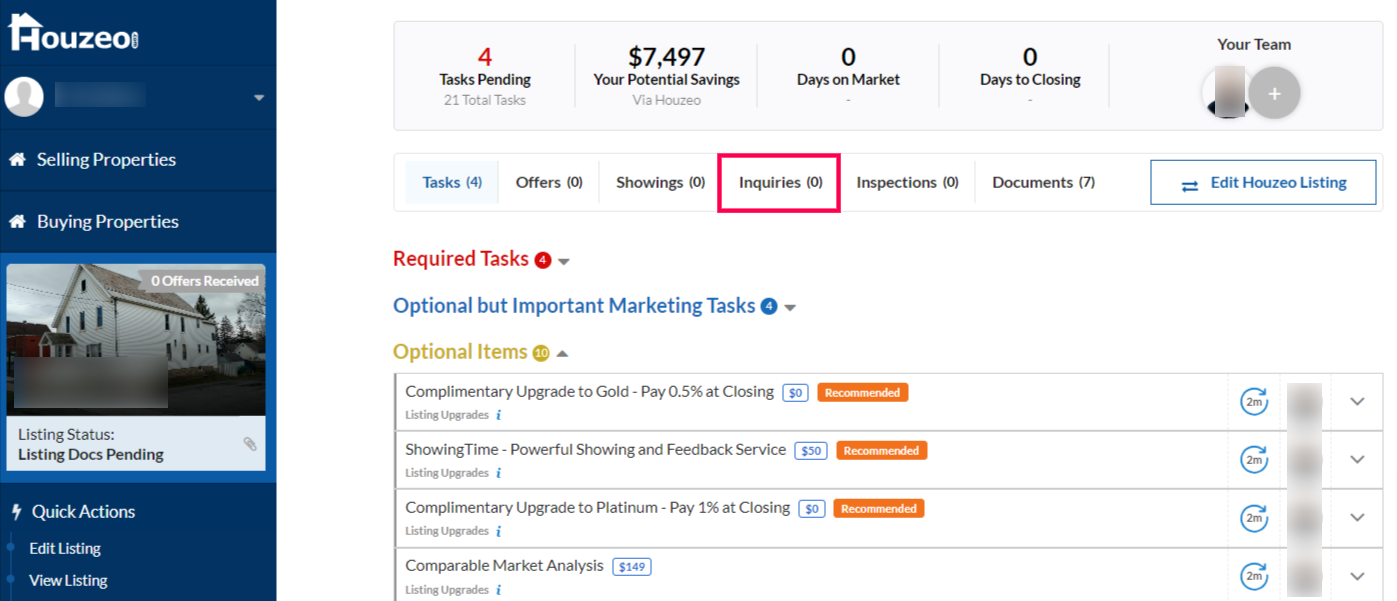The height and width of the screenshot is (601, 1397).
Task: Click info icon under Complimentary Upgrade to Gold
Action: coord(498,415)
